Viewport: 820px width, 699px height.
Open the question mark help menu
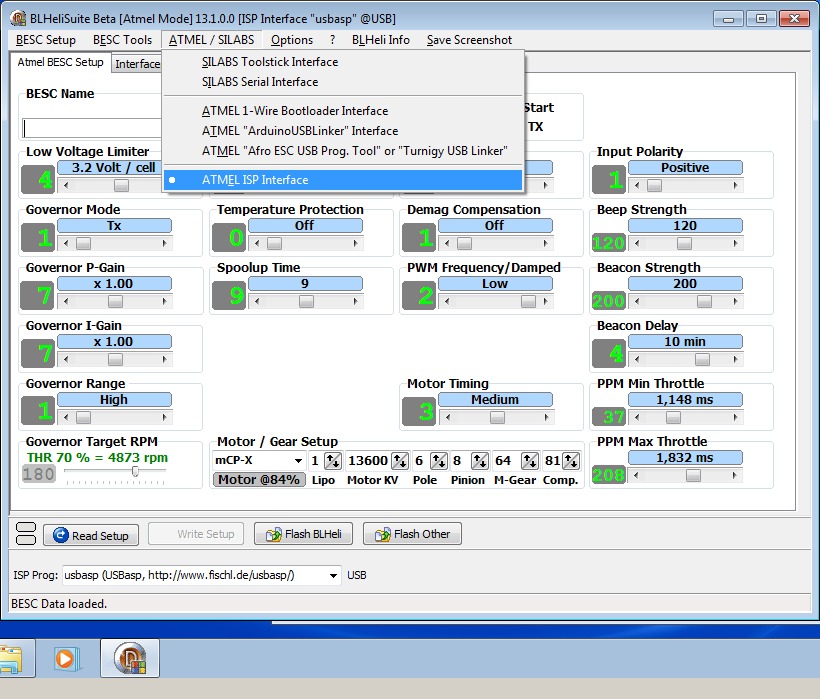coord(332,40)
